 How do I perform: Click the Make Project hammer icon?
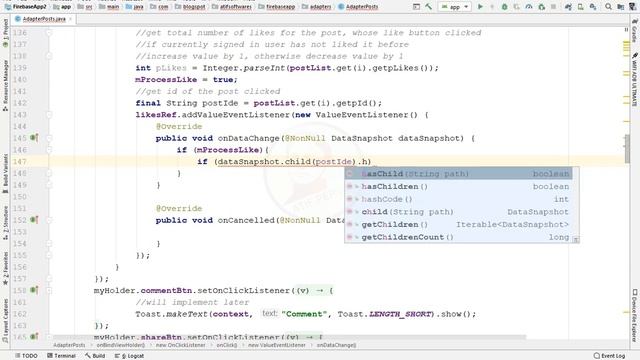[428, 7]
